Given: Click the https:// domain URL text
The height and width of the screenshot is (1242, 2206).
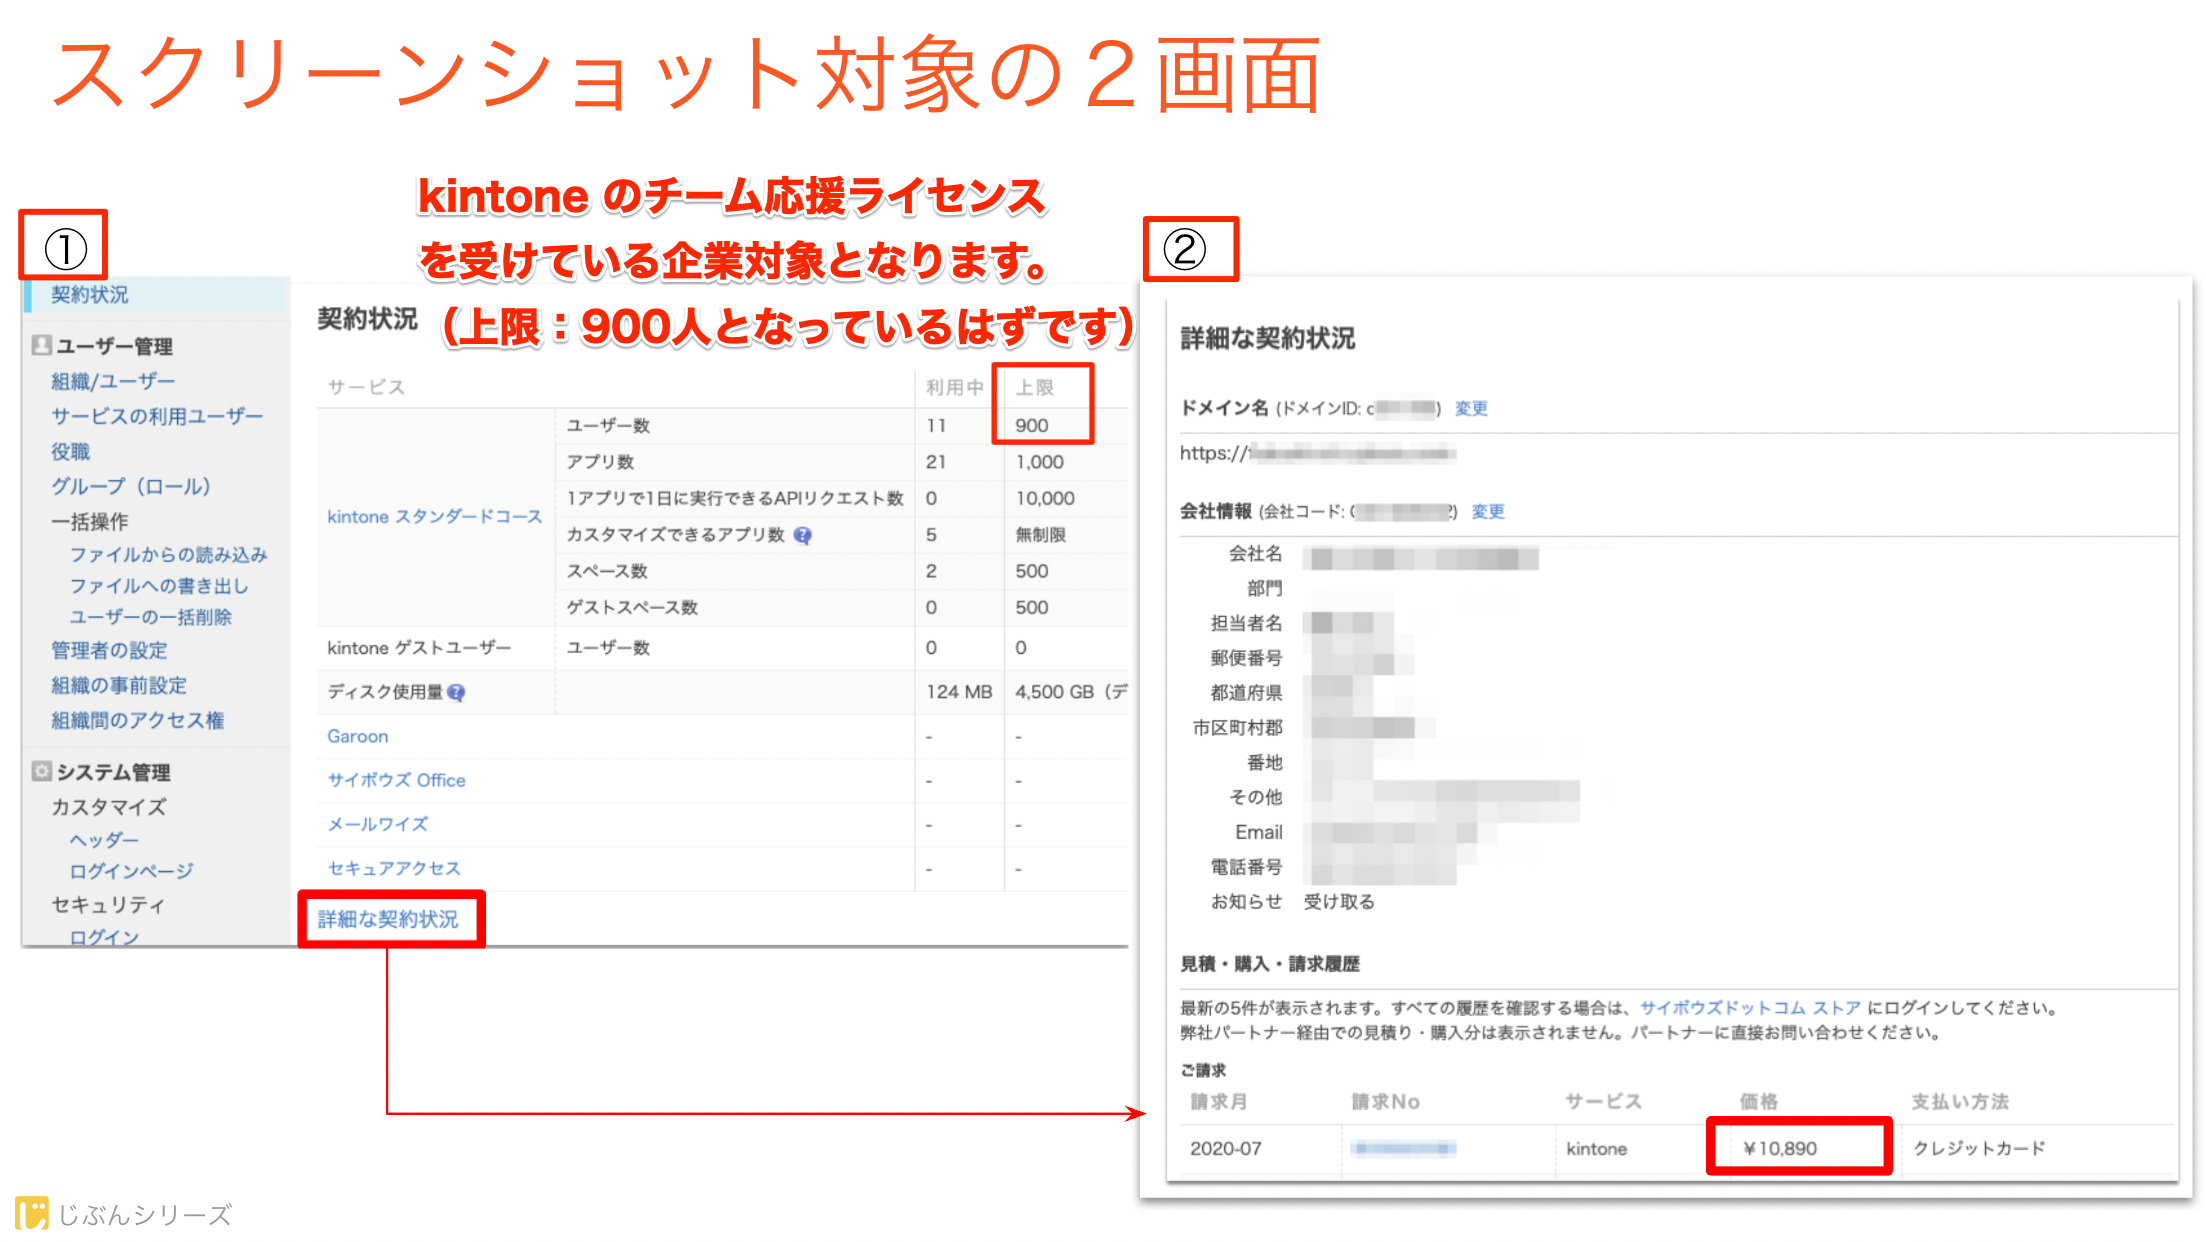Looking at the screenshot, I should tap(1317, 454).
